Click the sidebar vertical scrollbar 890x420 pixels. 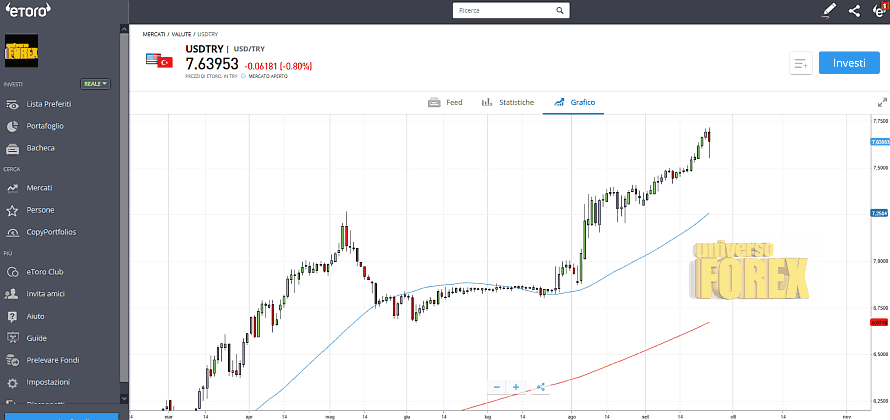click(x=124, y=200)
